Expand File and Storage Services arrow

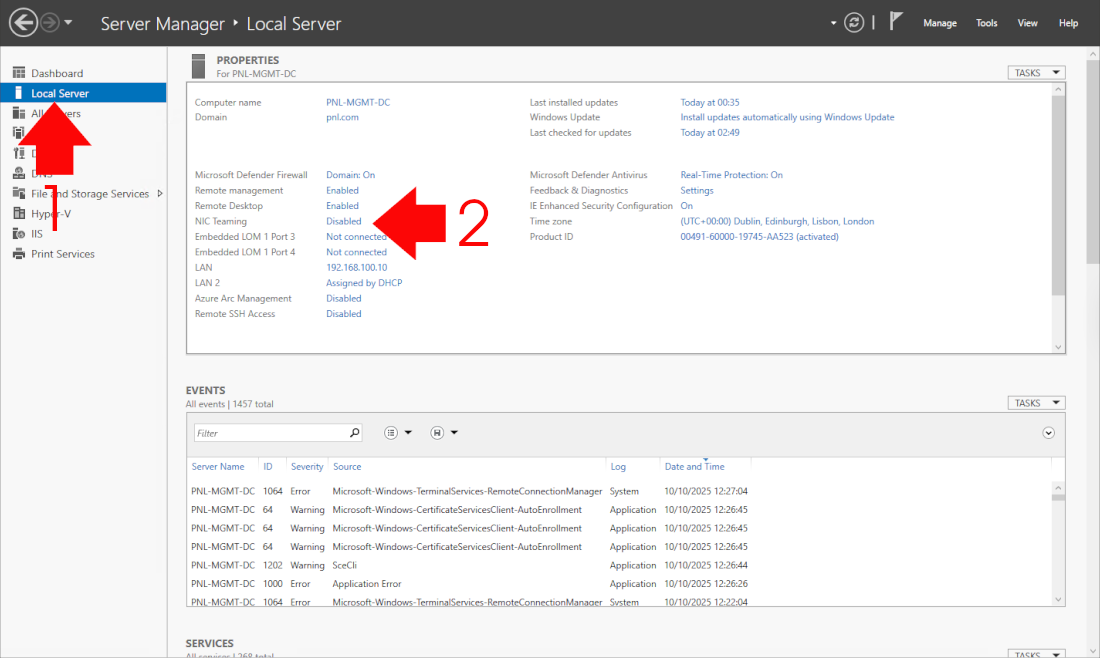pos(159,194)
